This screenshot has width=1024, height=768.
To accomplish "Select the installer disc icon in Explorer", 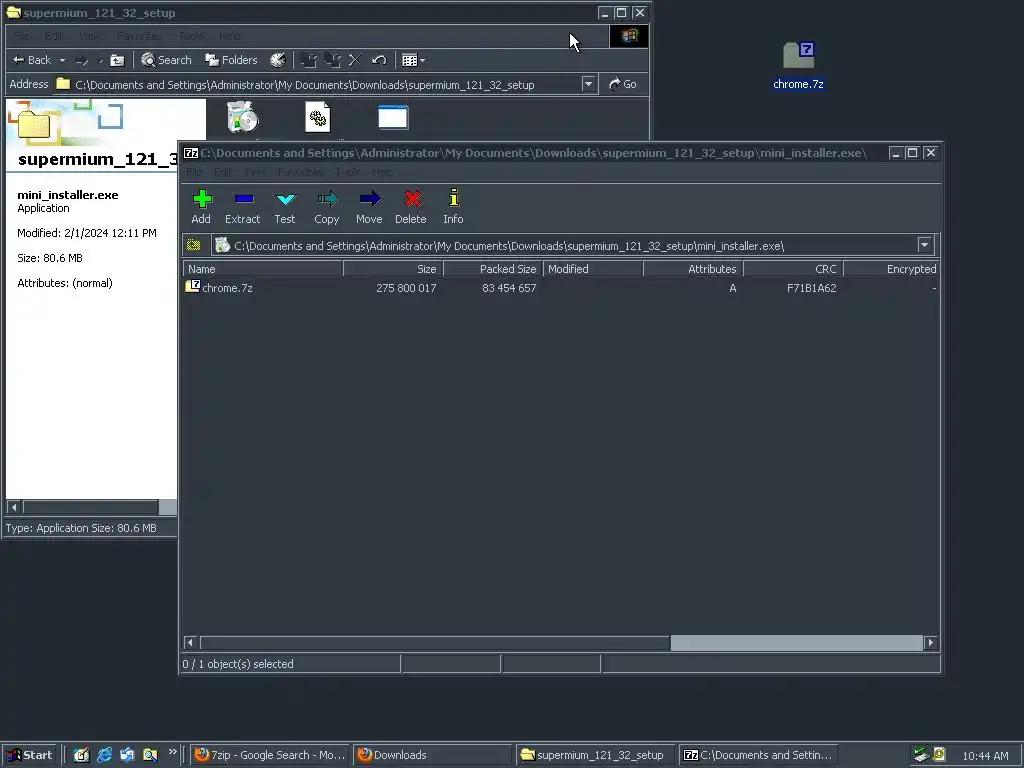I will pyautogui.click(x=242, y=118).
